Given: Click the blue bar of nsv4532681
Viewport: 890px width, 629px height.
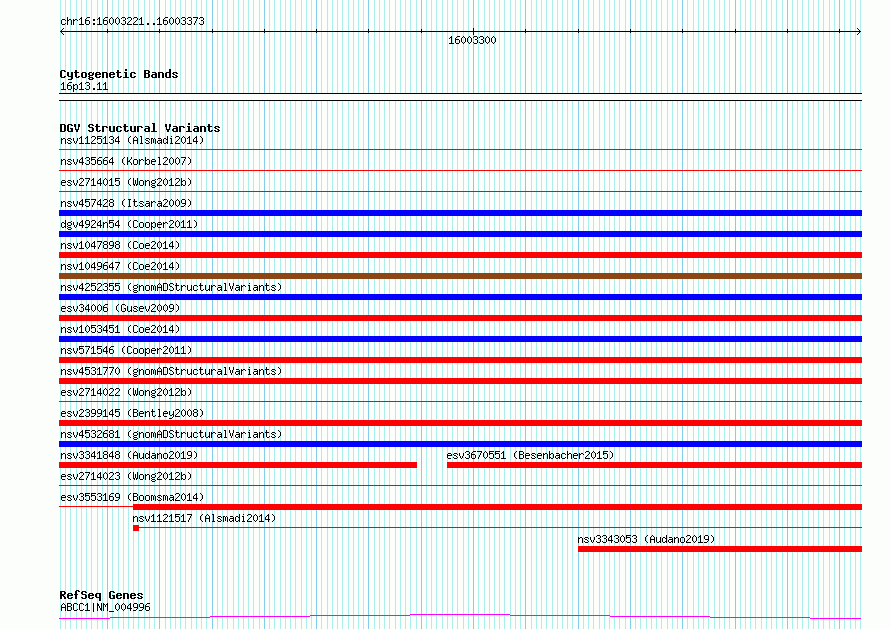Looking at the screenshot, I should click(460, 444).
